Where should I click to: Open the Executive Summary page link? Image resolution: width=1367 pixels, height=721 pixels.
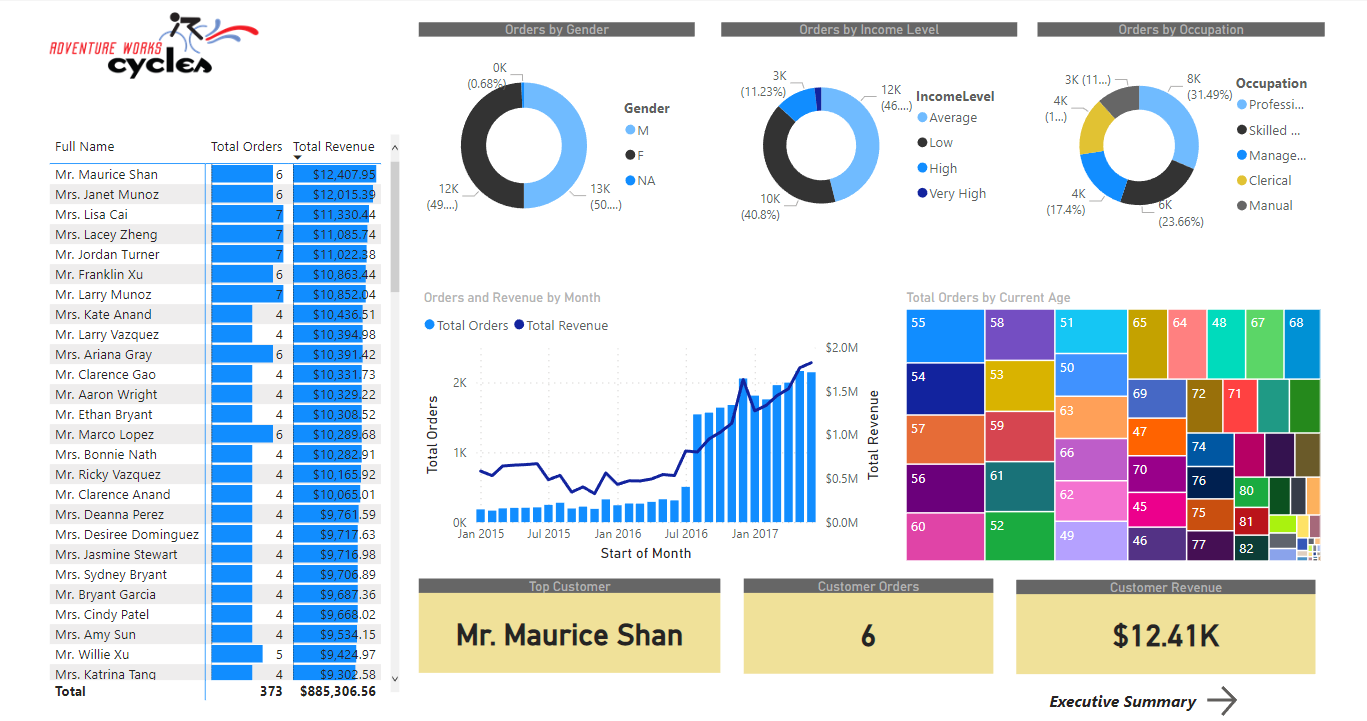coord(1122,702)
